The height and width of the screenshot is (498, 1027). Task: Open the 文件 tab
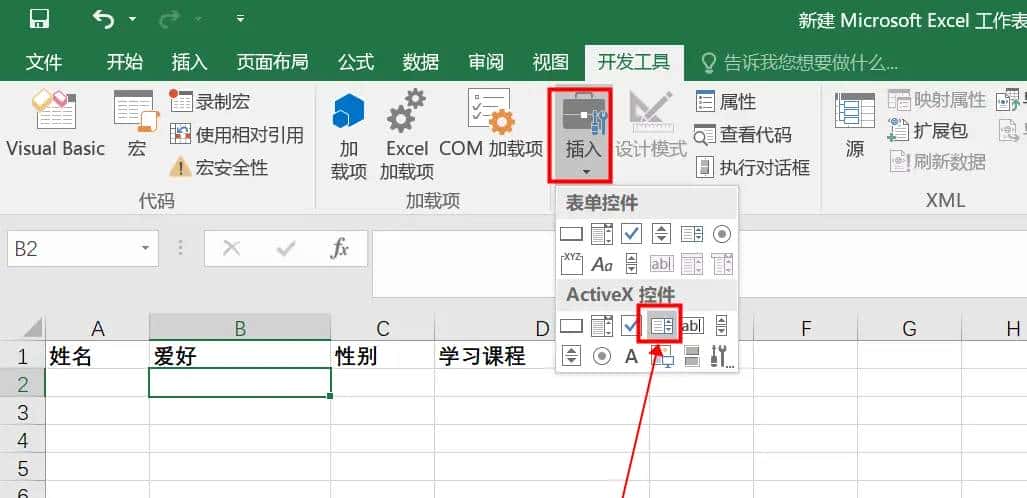pos(45,63)
